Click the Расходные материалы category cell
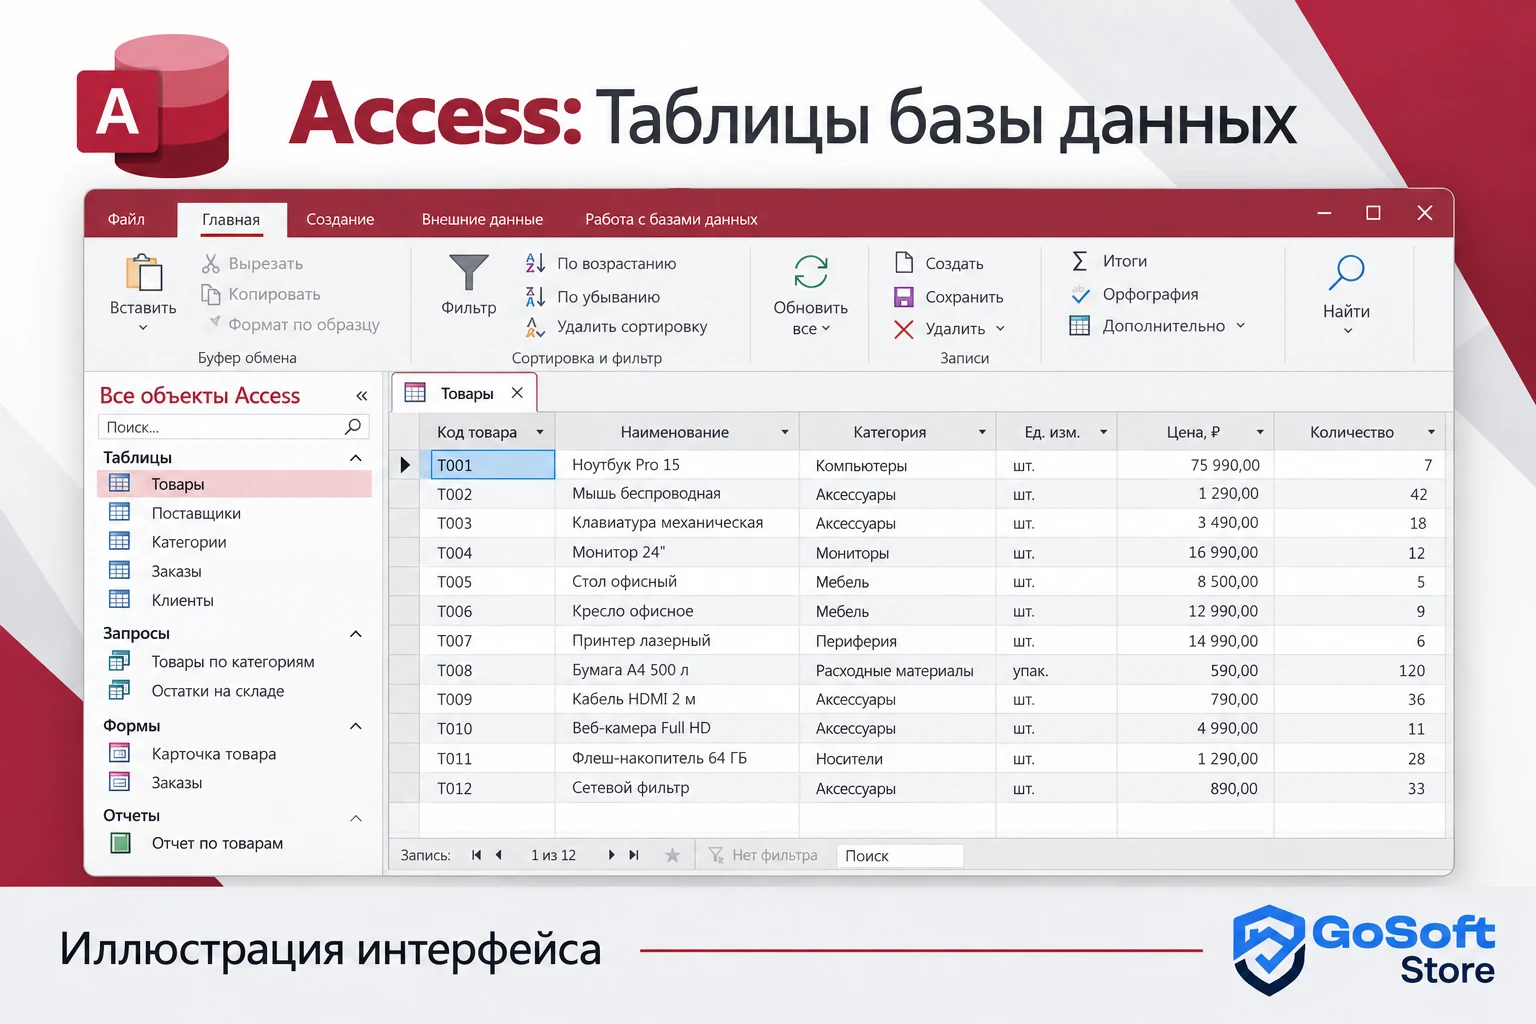1536x1024 pixels. pos(897,670)
